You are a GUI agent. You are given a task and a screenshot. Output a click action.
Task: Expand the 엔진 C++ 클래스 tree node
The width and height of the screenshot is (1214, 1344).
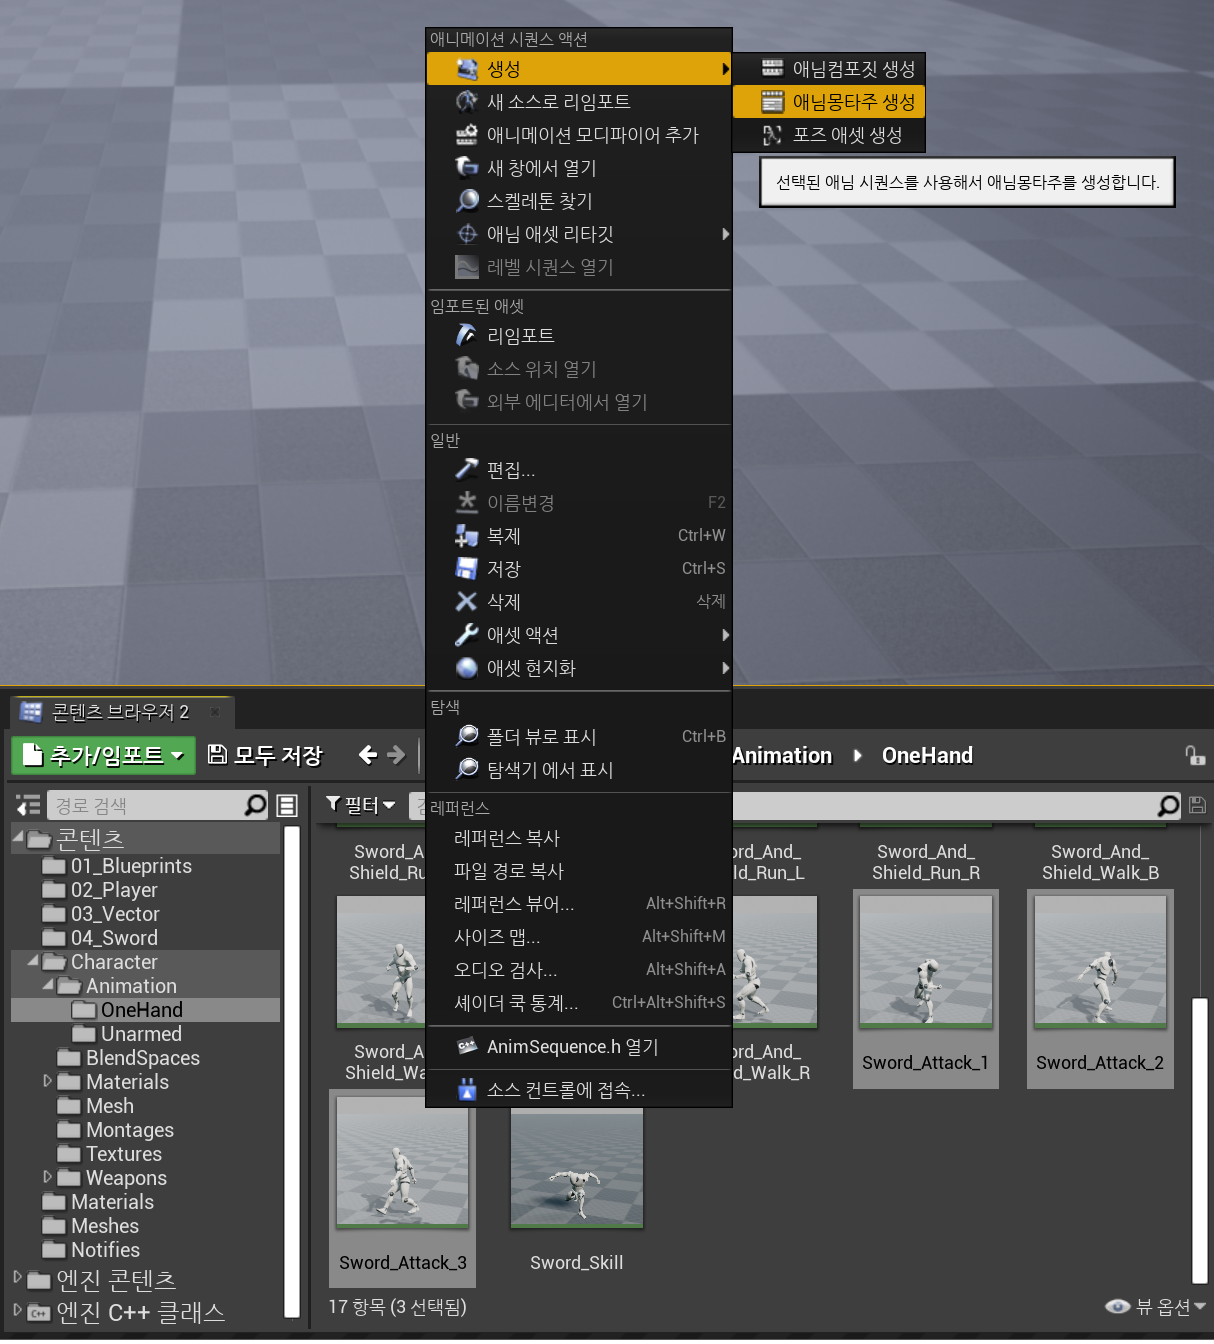pyautogui.click(x=17, y=1309)
